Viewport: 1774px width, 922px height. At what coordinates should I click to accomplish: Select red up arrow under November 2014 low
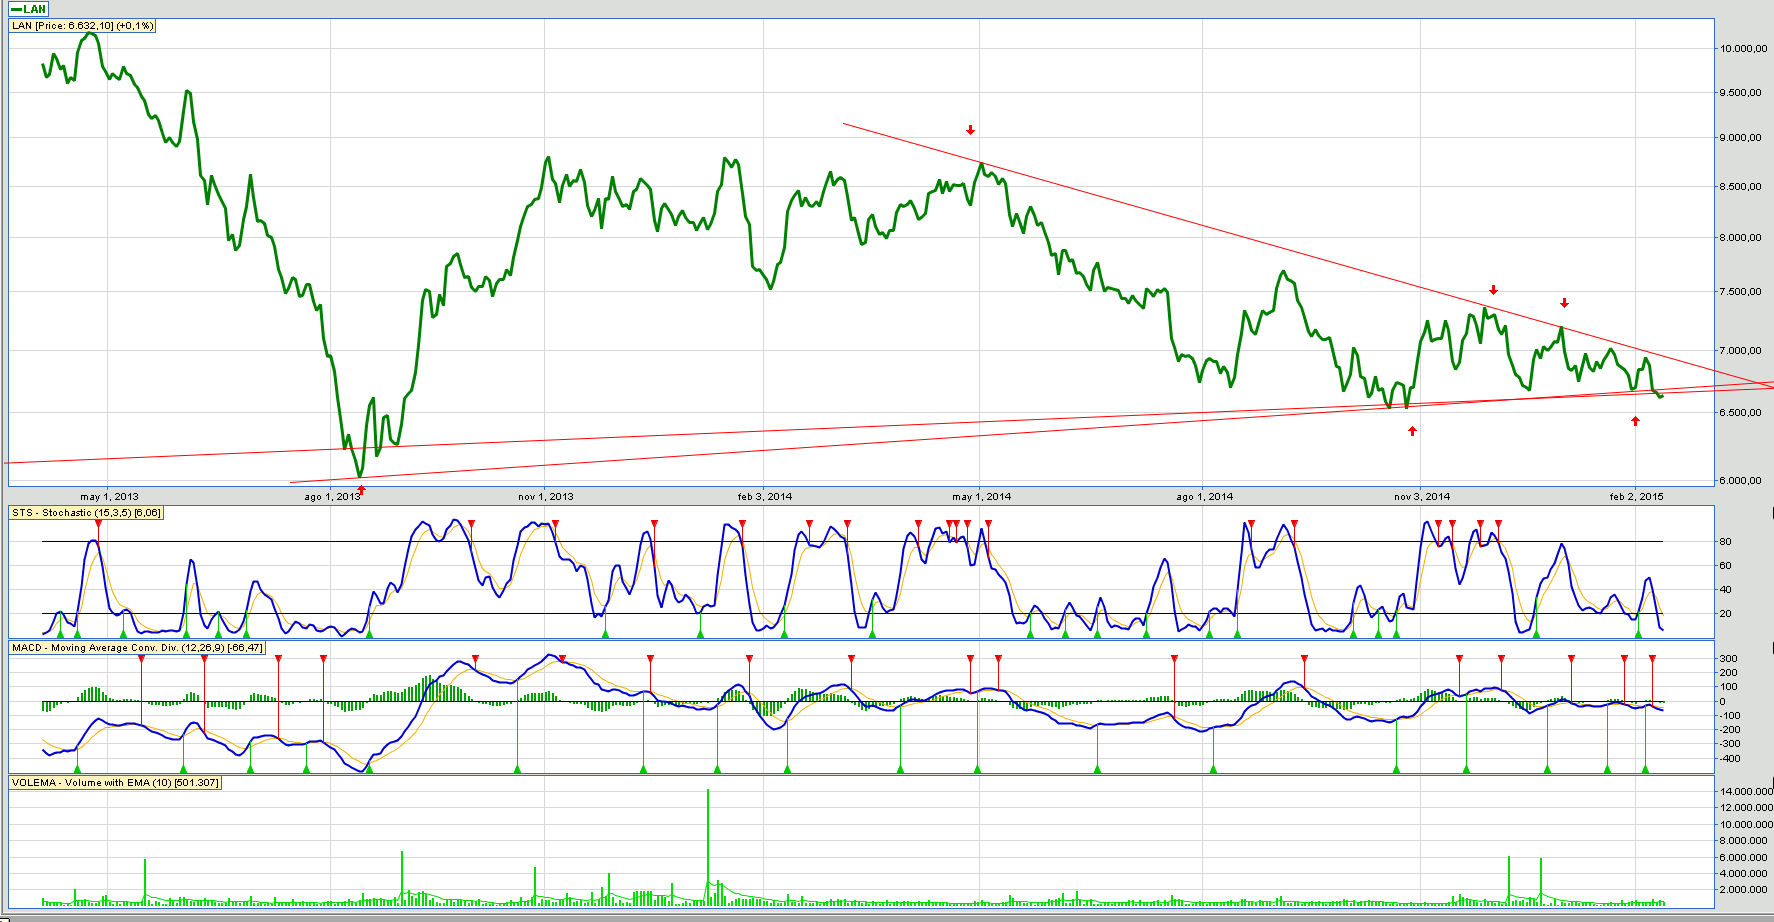(x=1412, y=431)
